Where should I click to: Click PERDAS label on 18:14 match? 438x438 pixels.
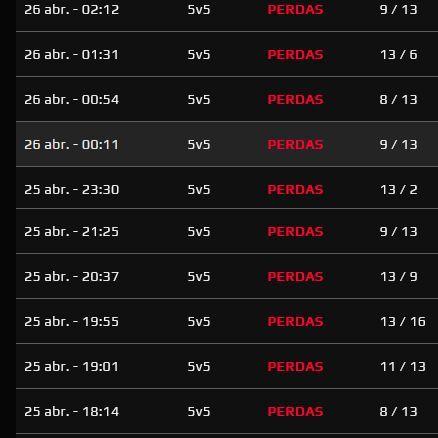(x=295, y=411)
